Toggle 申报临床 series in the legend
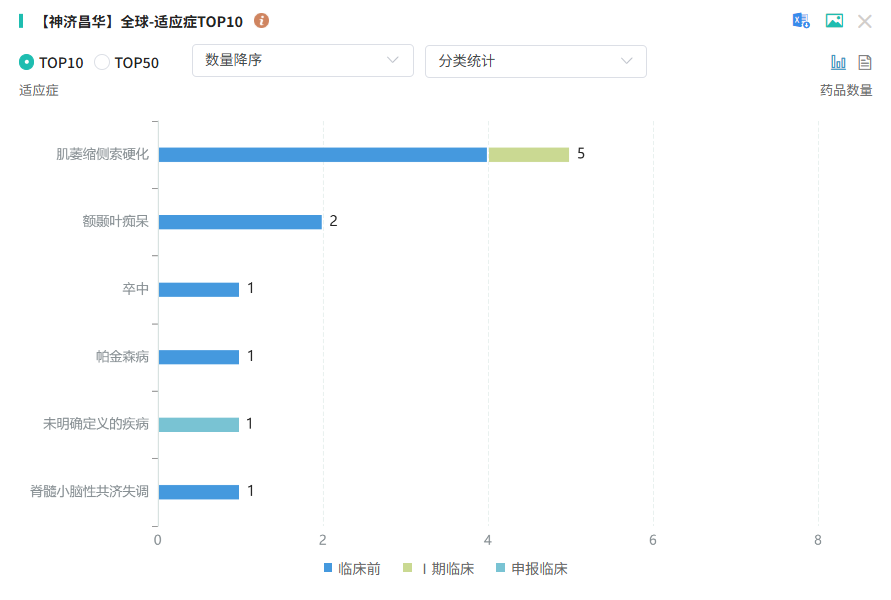The width and height of the screenshot is (891, 600). [531, 569]
